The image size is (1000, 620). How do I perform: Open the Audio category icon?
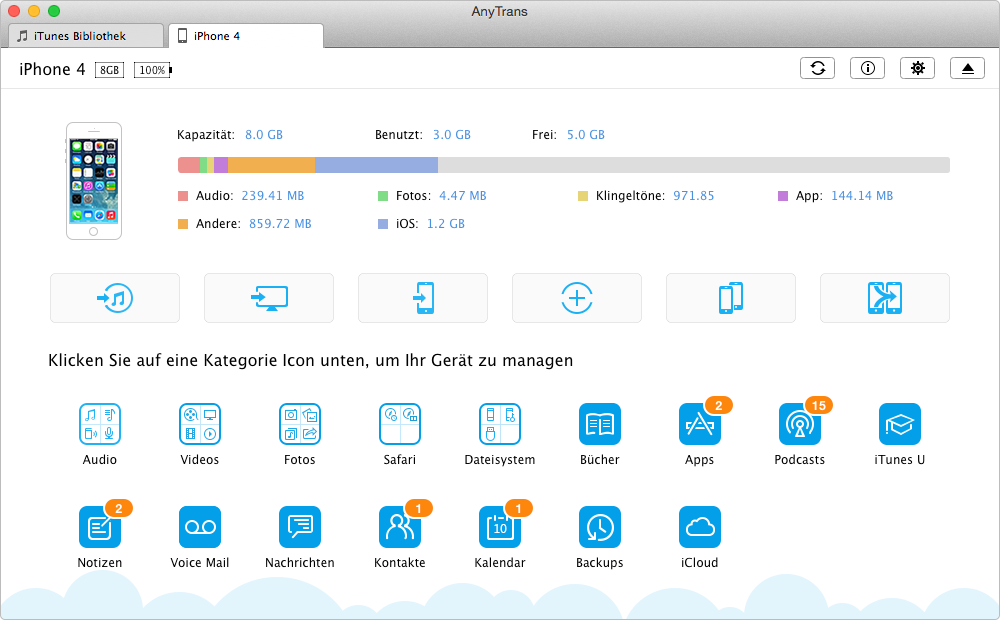pos(99,424)
